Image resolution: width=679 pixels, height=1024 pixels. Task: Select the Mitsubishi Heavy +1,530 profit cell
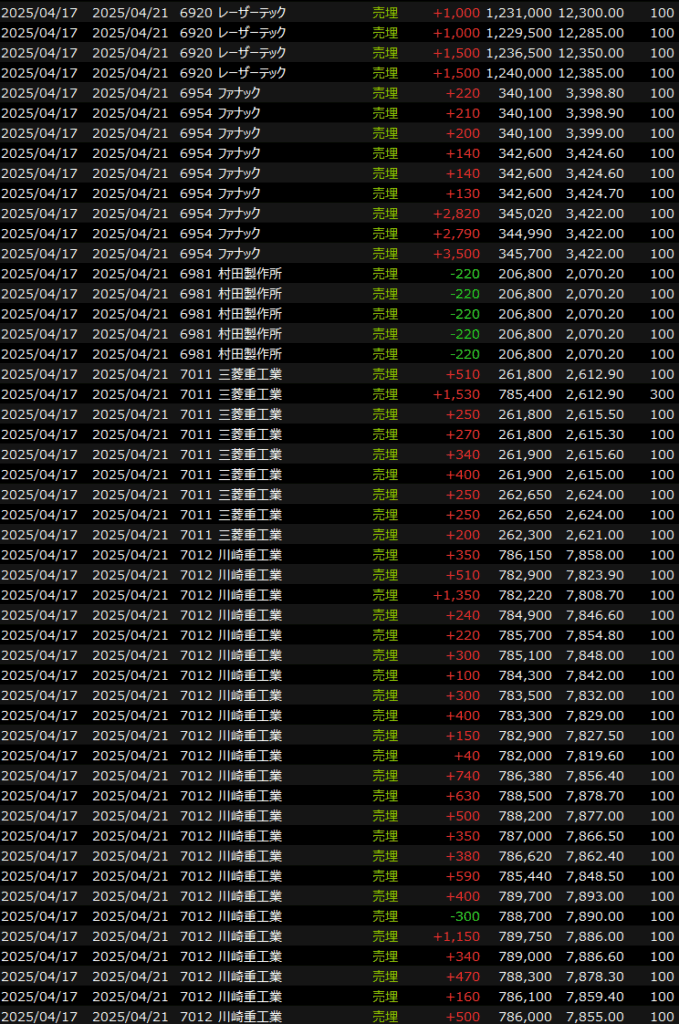coord(456,395)
